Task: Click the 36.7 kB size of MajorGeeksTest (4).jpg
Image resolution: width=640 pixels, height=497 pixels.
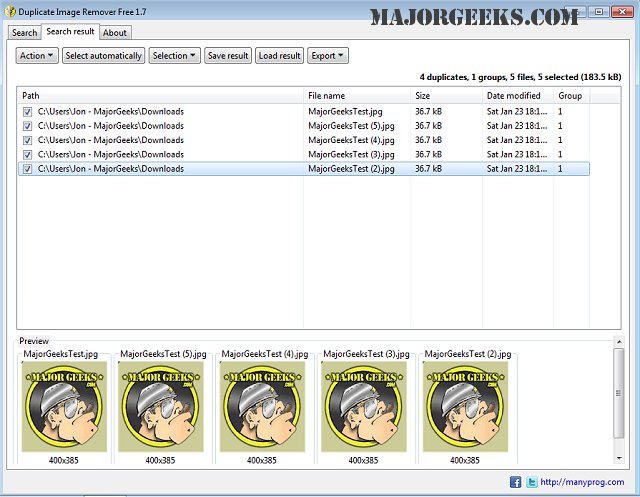Action: 429,140
